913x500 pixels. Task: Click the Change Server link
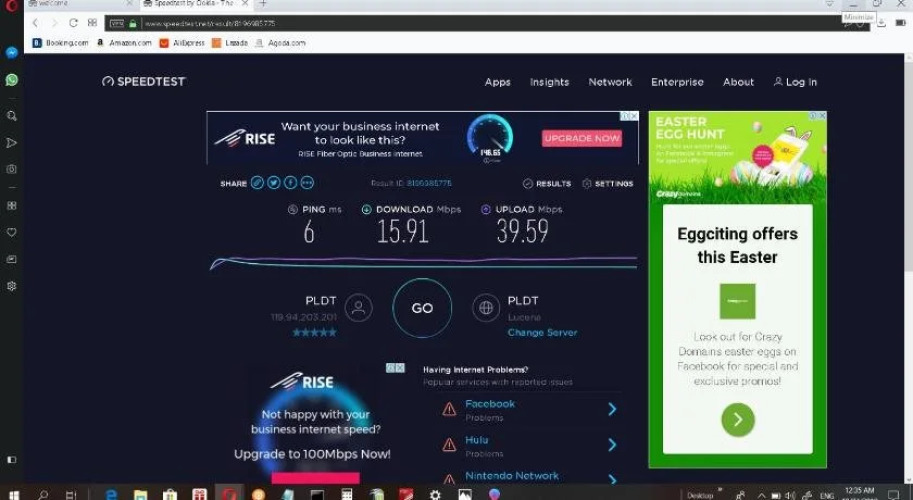[542, 332]
